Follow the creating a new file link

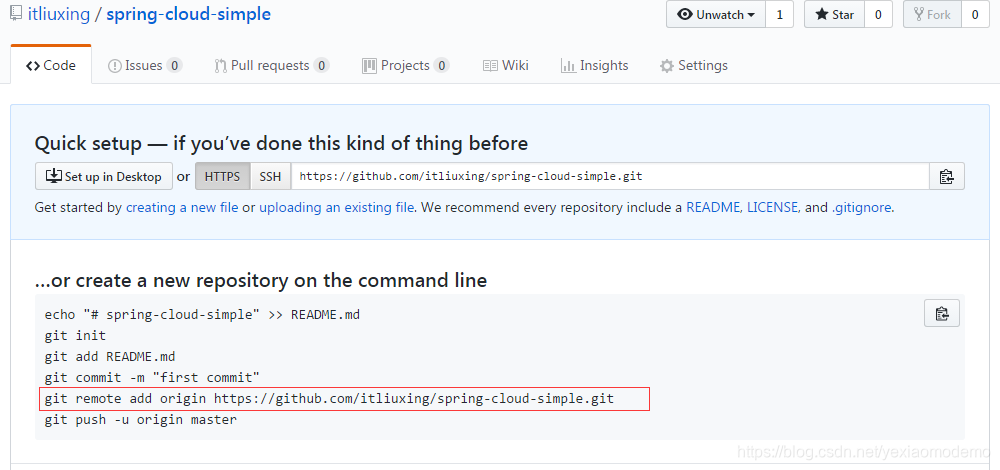coord(182,208)
